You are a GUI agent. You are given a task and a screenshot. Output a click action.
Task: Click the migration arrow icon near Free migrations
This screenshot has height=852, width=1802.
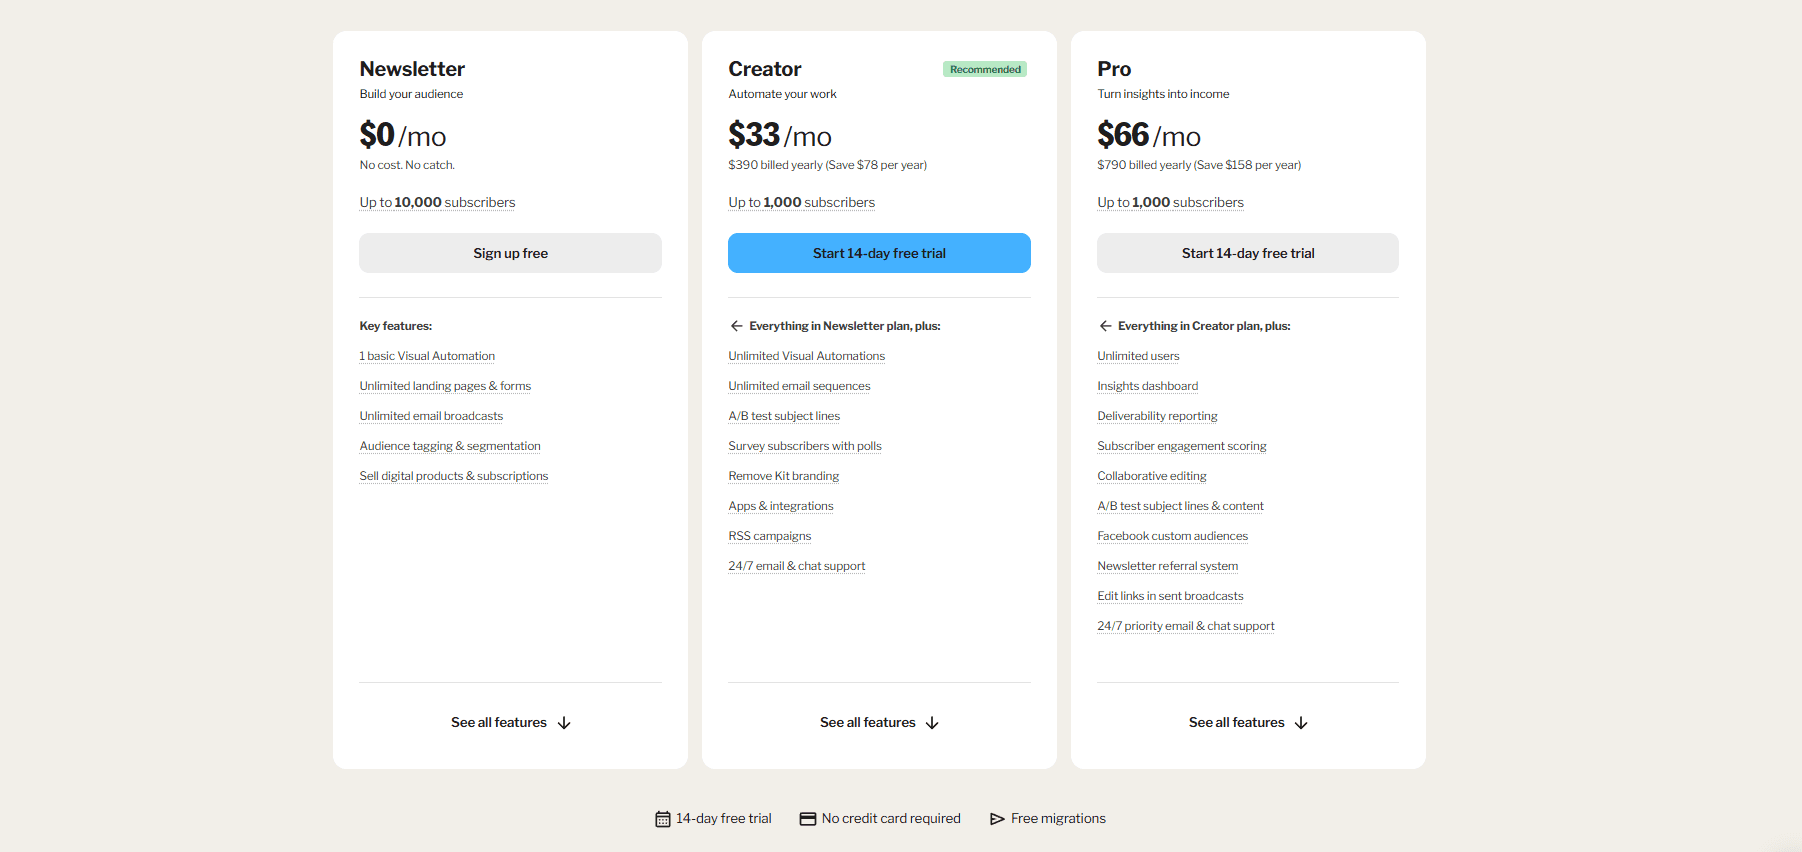point(997,818)
